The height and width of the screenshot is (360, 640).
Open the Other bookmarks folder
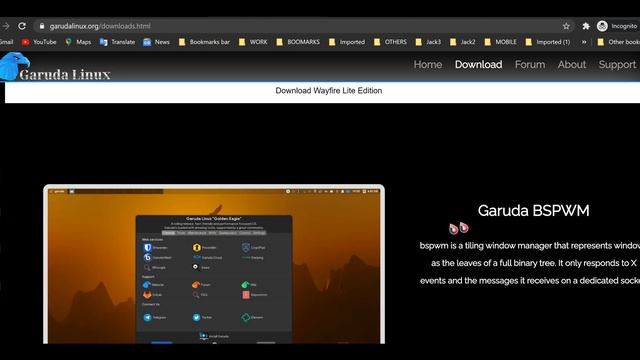[618, 42]
